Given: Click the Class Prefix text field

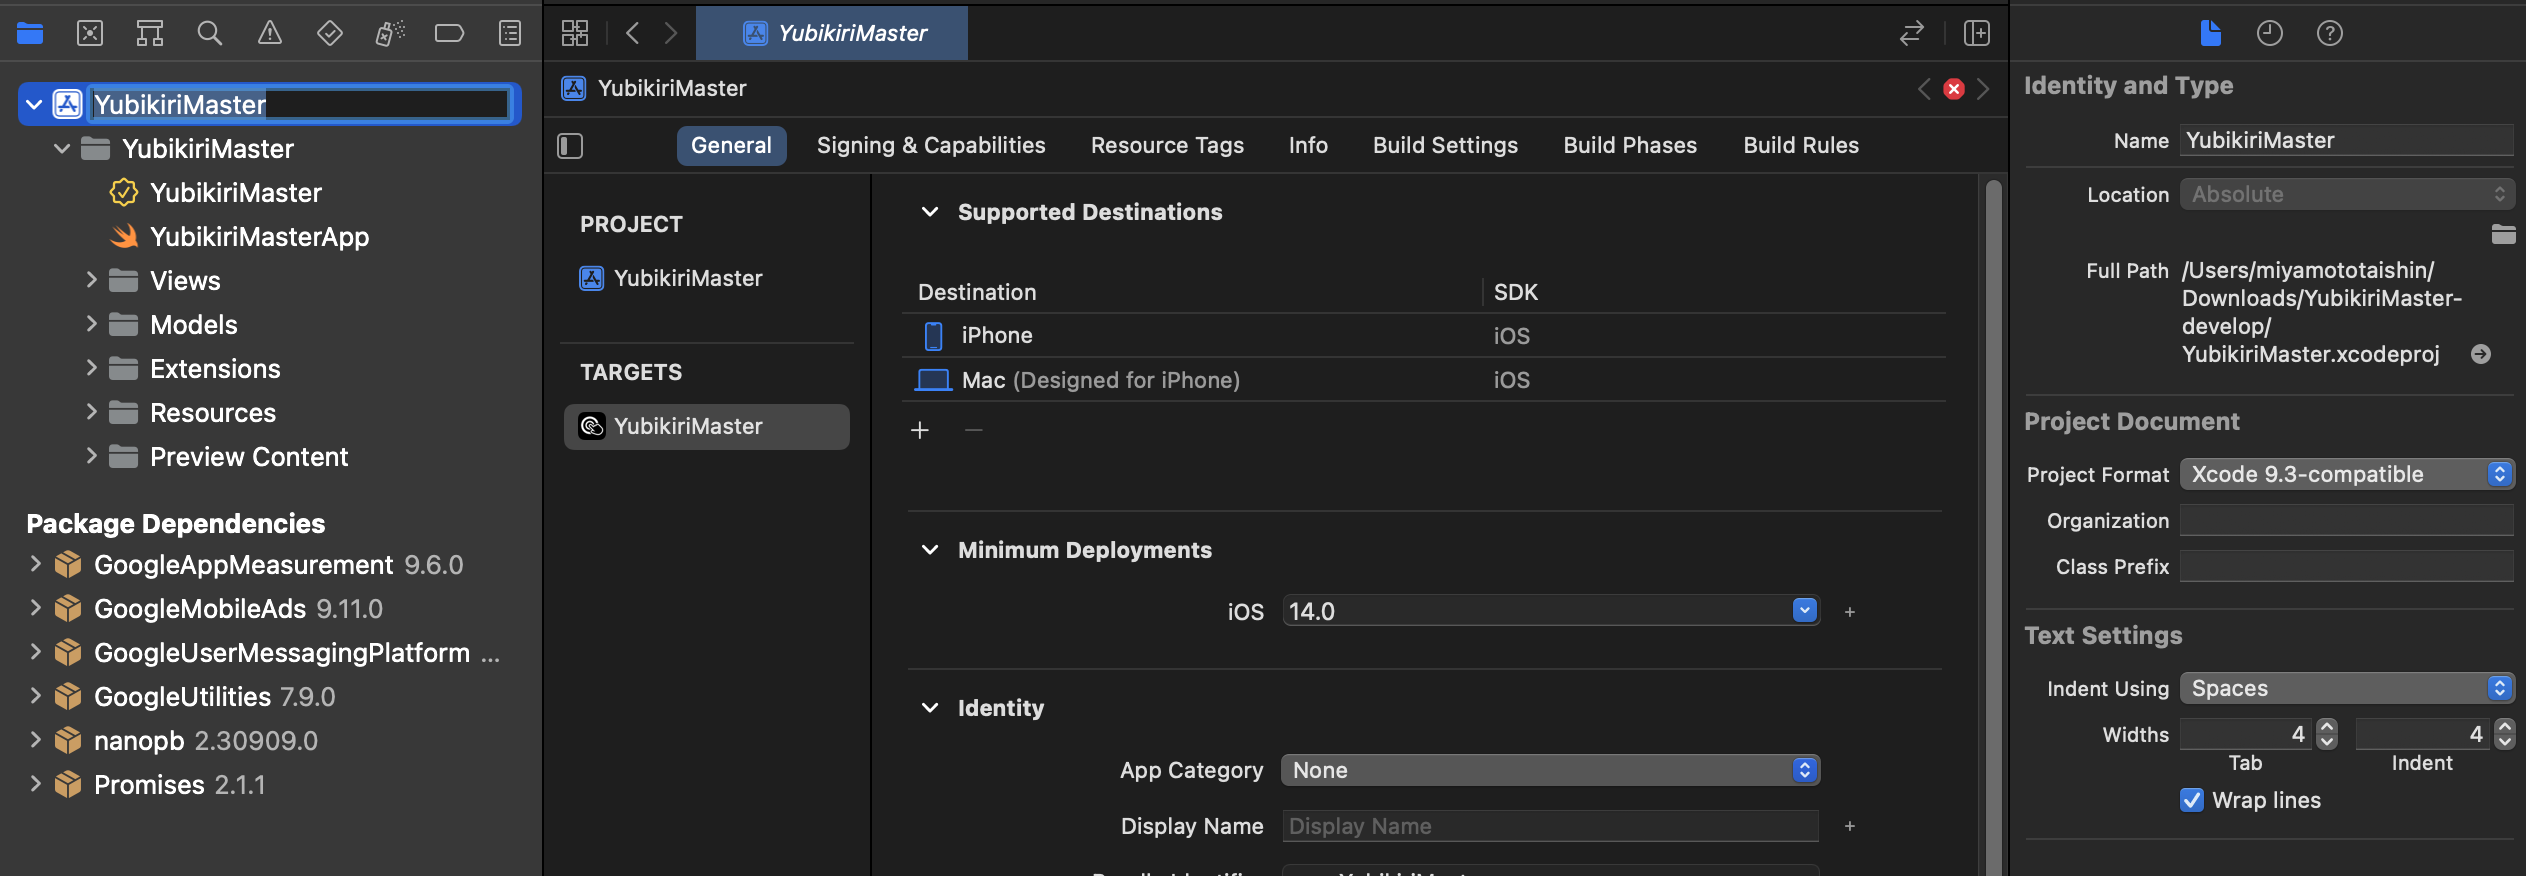Looking at the screenshot, I should coord(2346,566).
